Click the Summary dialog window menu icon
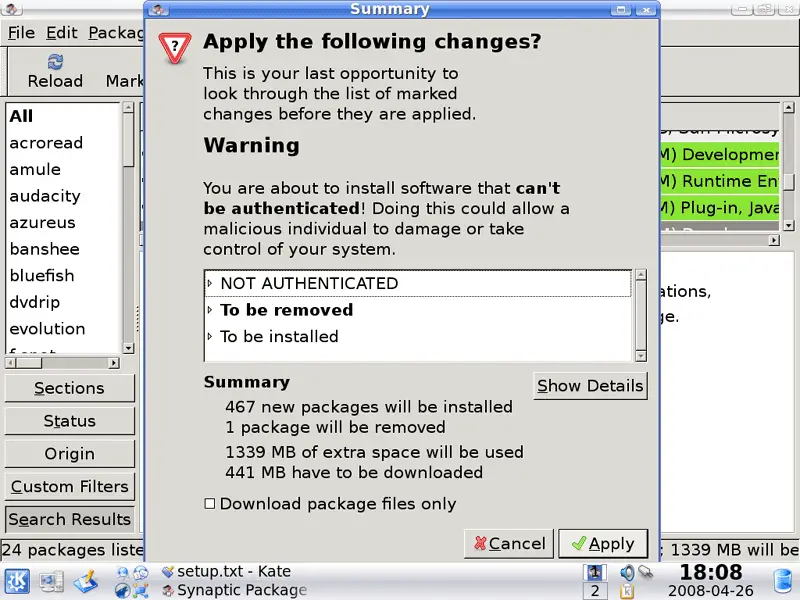 point(158,9)
